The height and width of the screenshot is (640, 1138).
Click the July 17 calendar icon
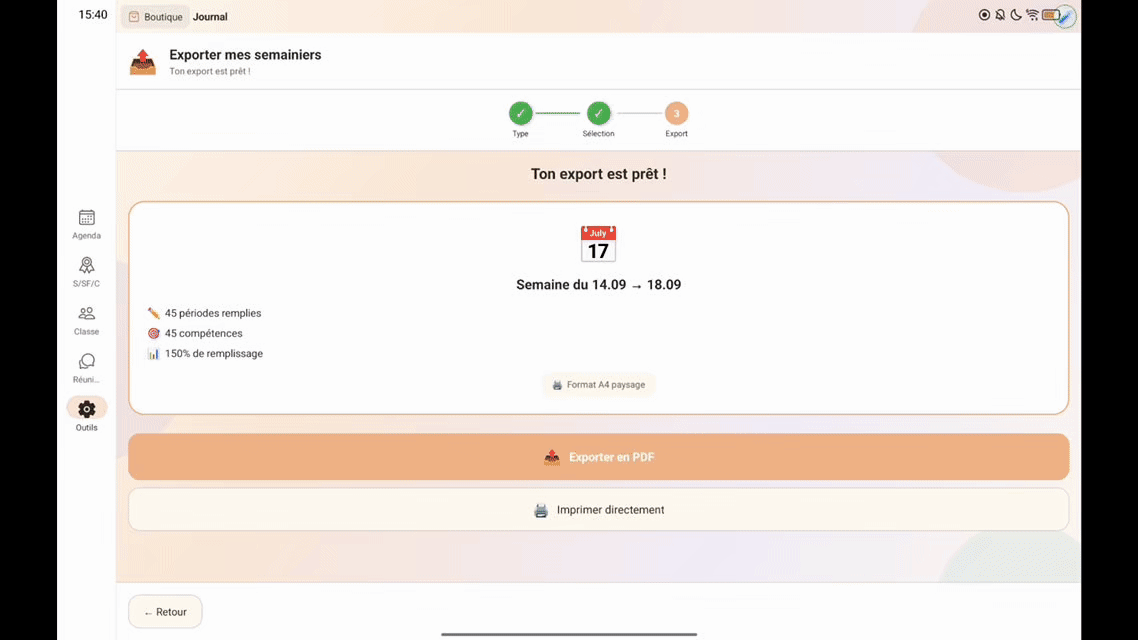pyautogui.click(x=598, y=242)
